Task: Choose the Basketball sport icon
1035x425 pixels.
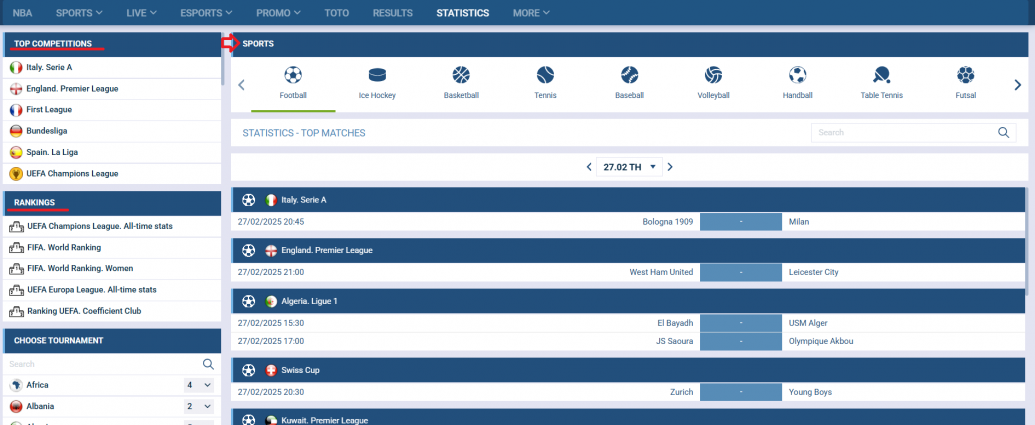Action: pos(461,75)
